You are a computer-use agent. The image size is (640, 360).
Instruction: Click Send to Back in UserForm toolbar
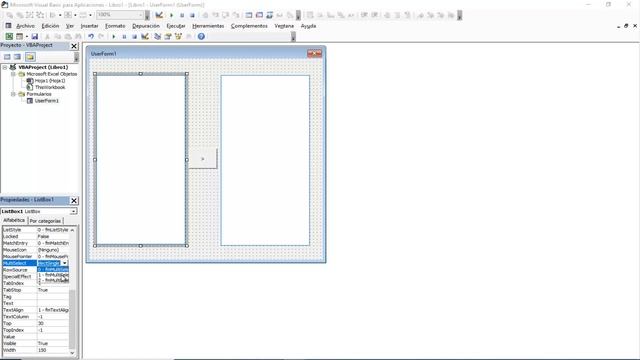click(19, 15)
